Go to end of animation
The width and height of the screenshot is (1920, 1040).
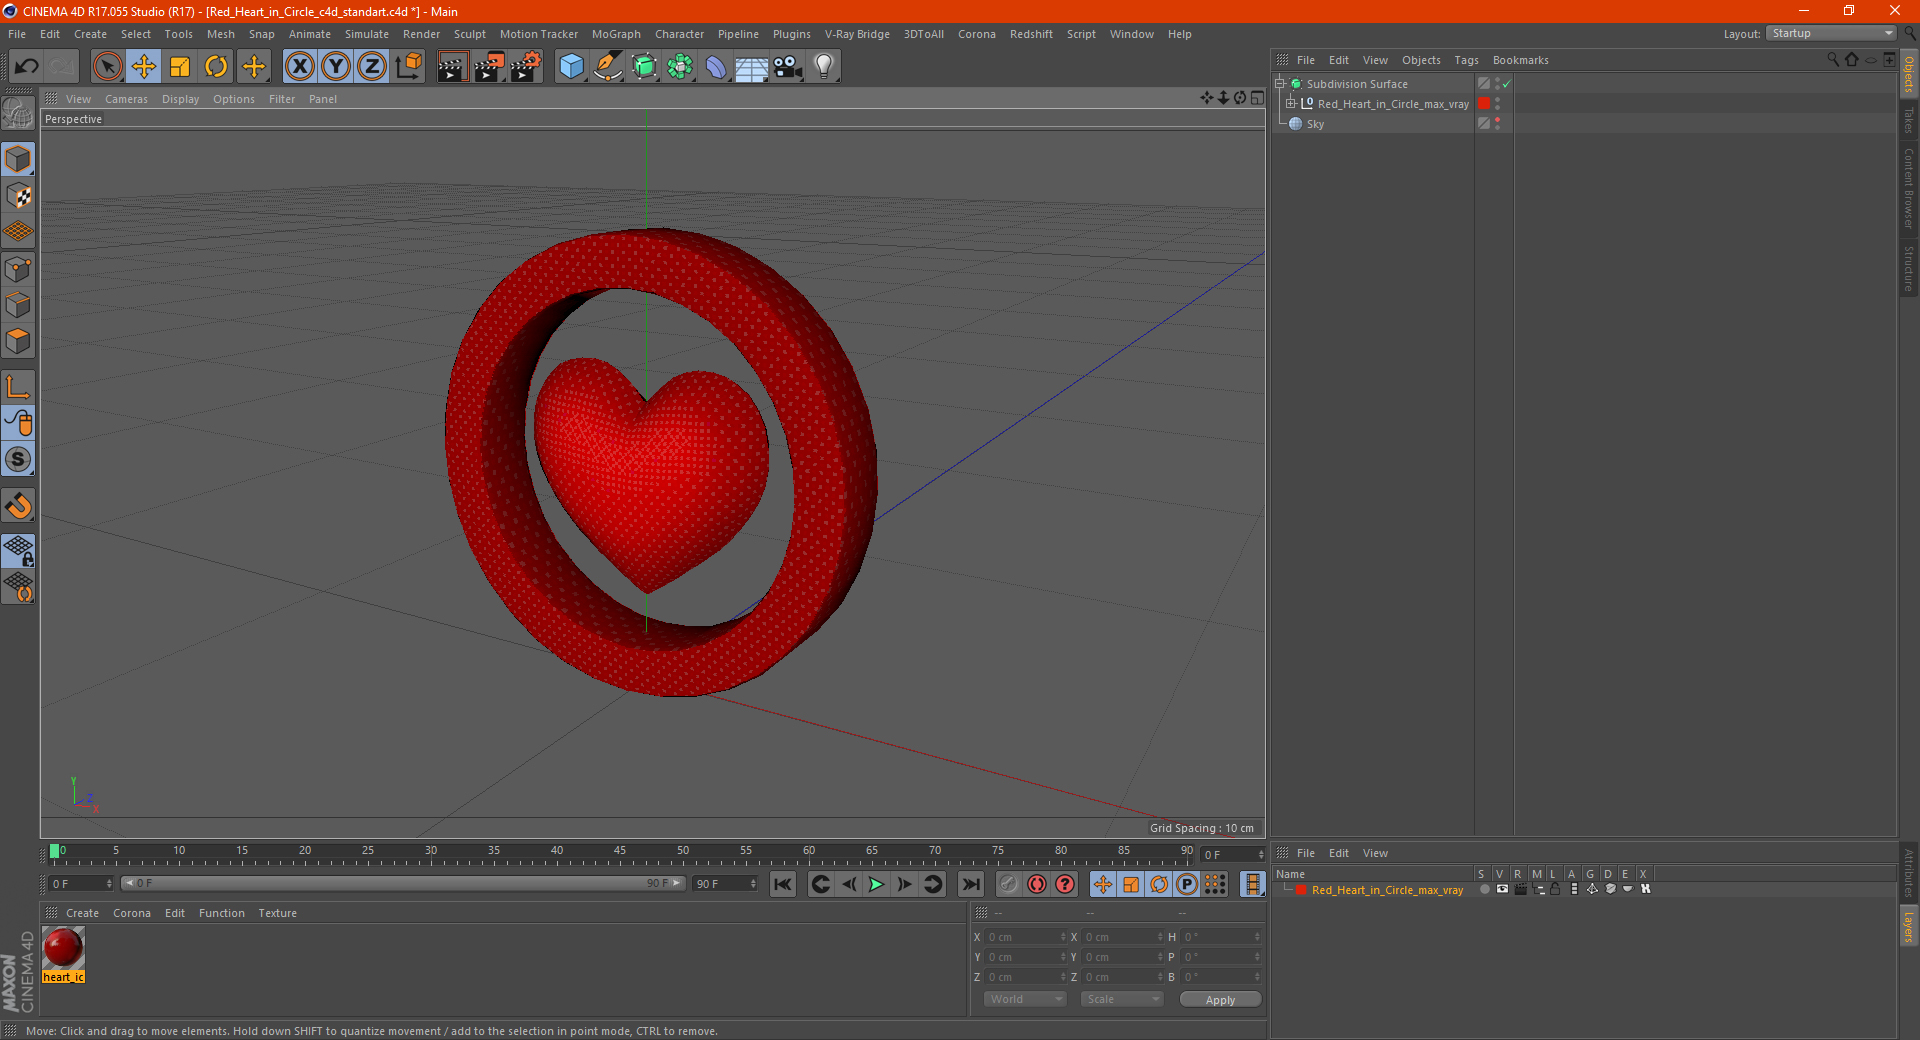click(x=970, y=884)
